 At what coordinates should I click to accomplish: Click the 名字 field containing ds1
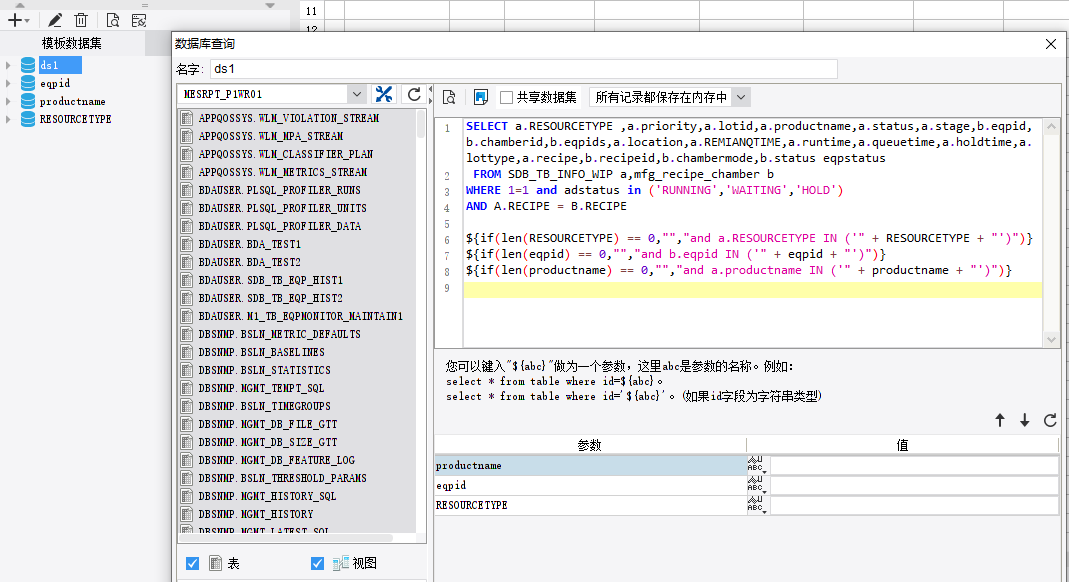(x=523, y=69)
